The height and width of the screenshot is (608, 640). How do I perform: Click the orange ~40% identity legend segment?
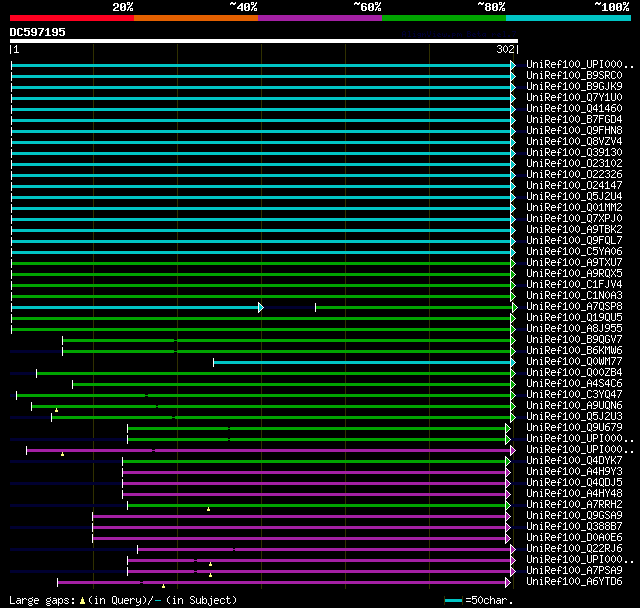coord(196,18)
